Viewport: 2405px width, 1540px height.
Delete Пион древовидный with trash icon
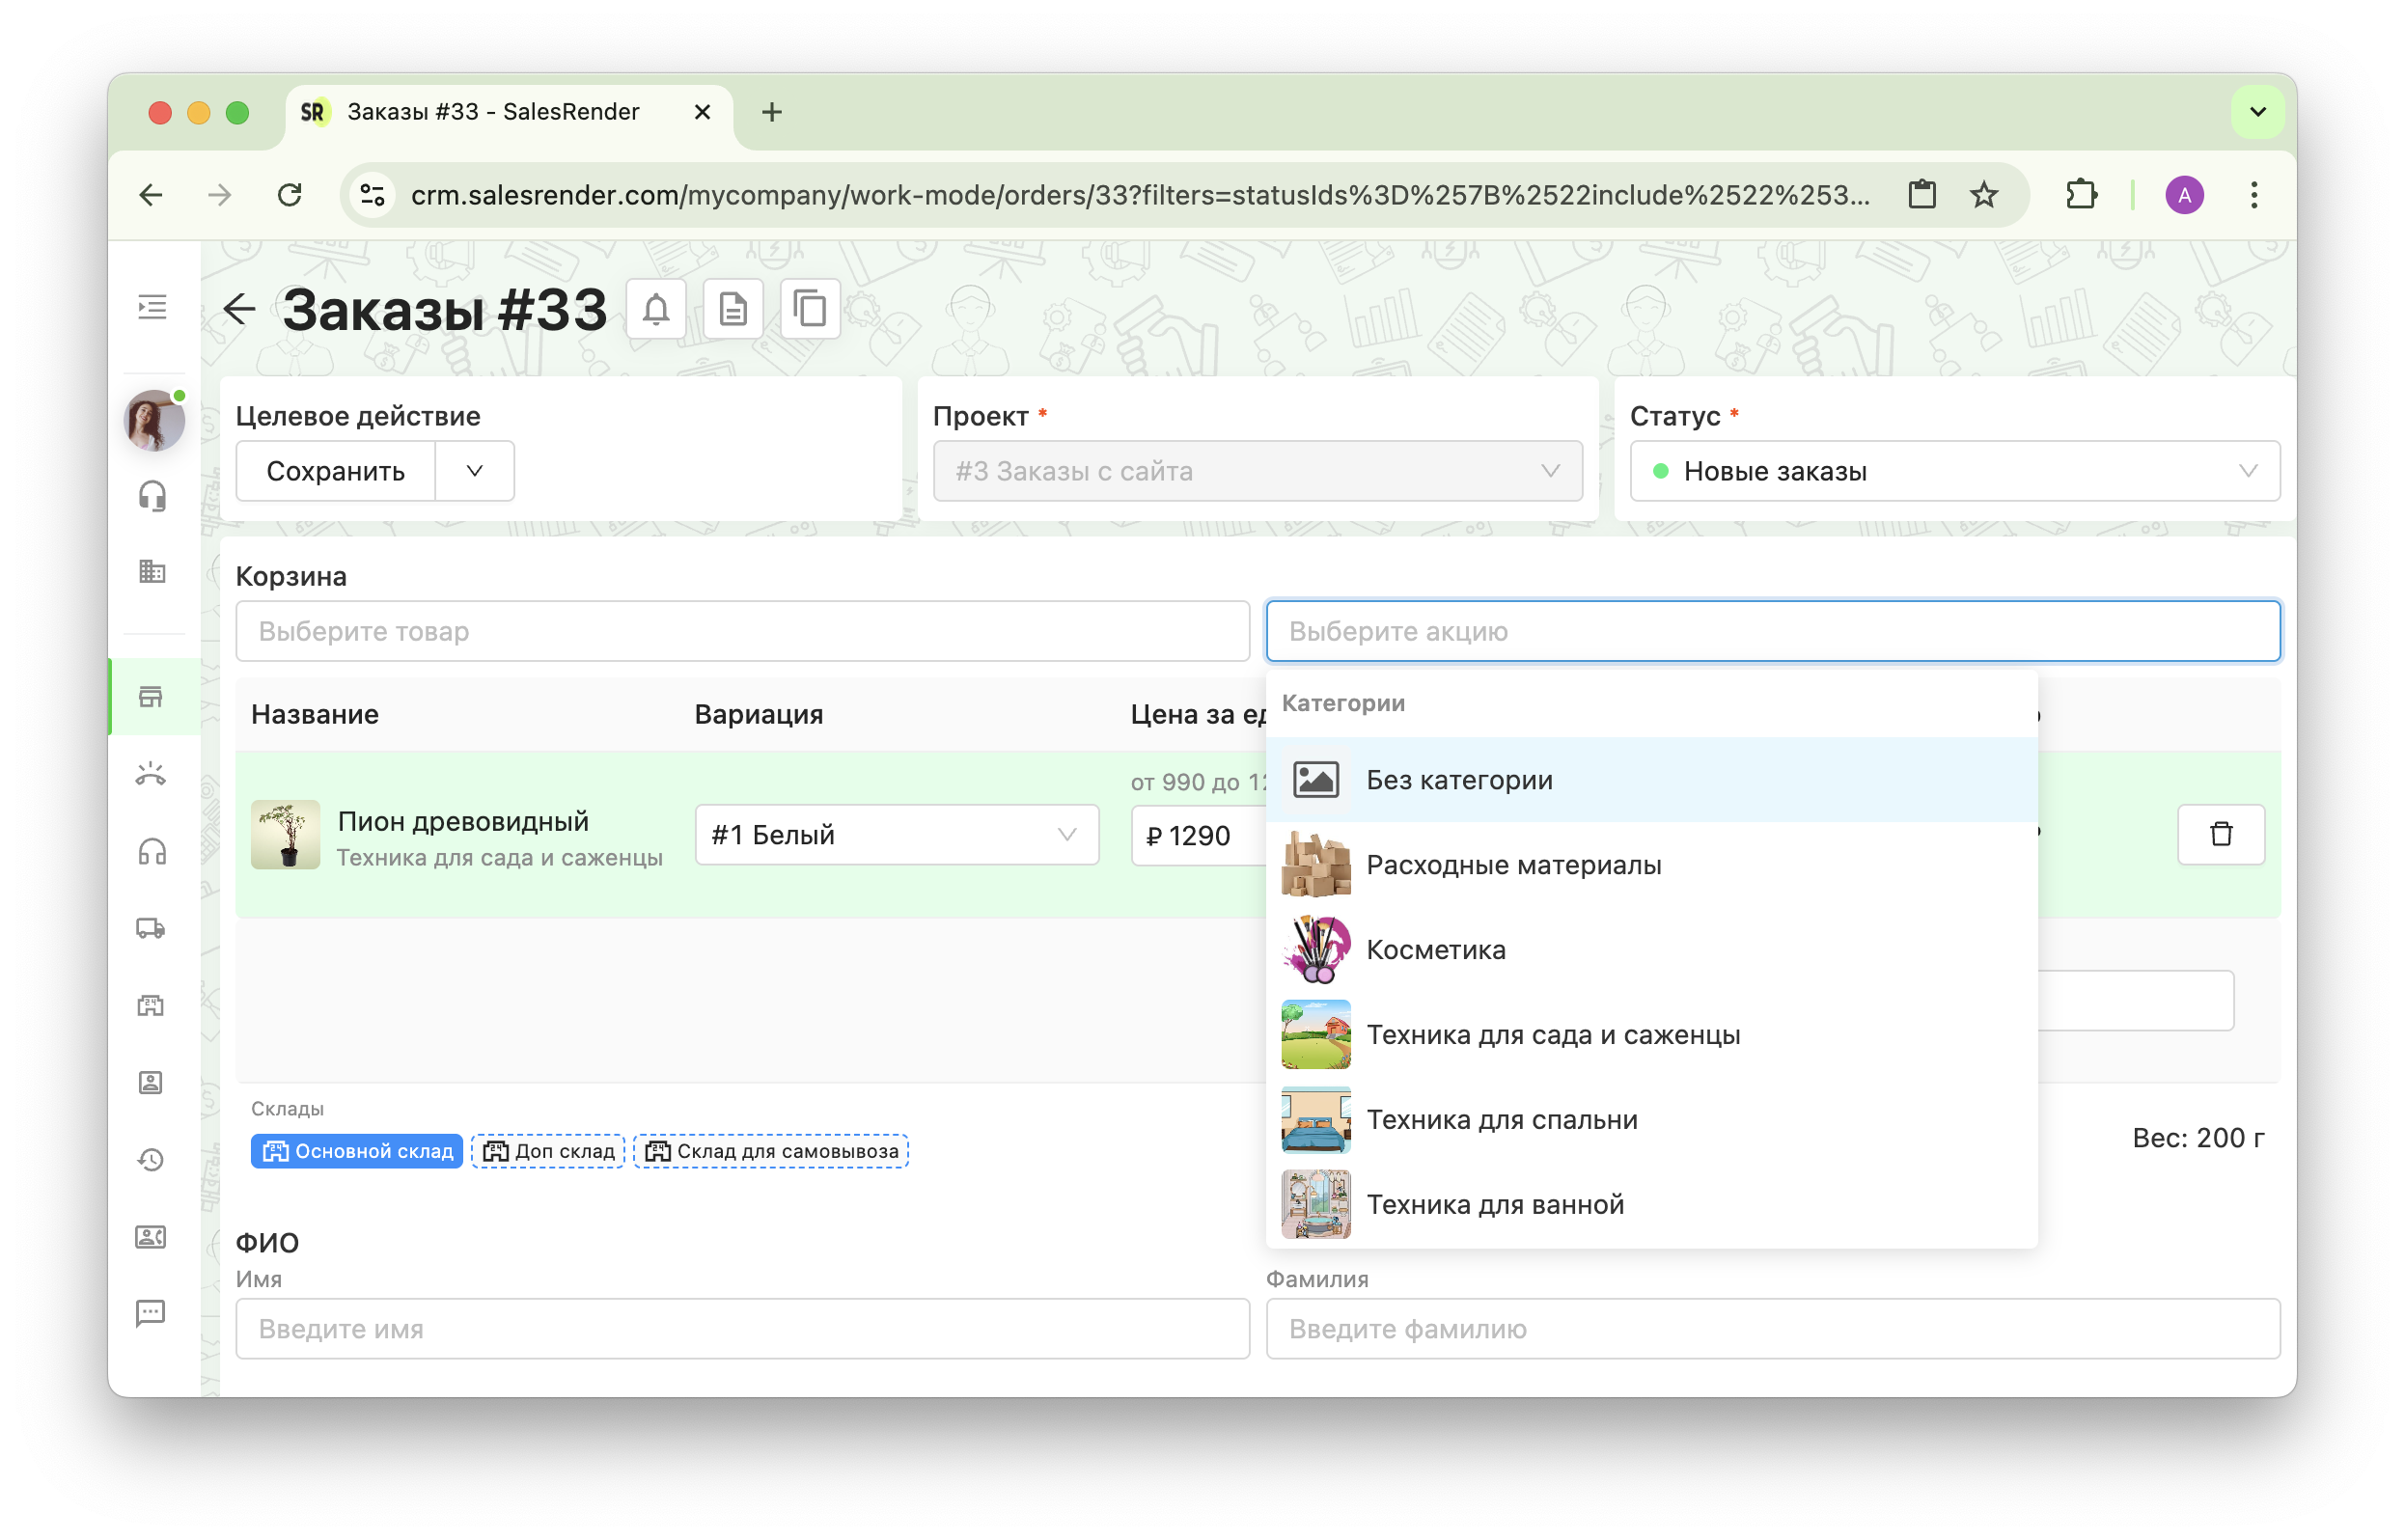(x=2222, y=835)
